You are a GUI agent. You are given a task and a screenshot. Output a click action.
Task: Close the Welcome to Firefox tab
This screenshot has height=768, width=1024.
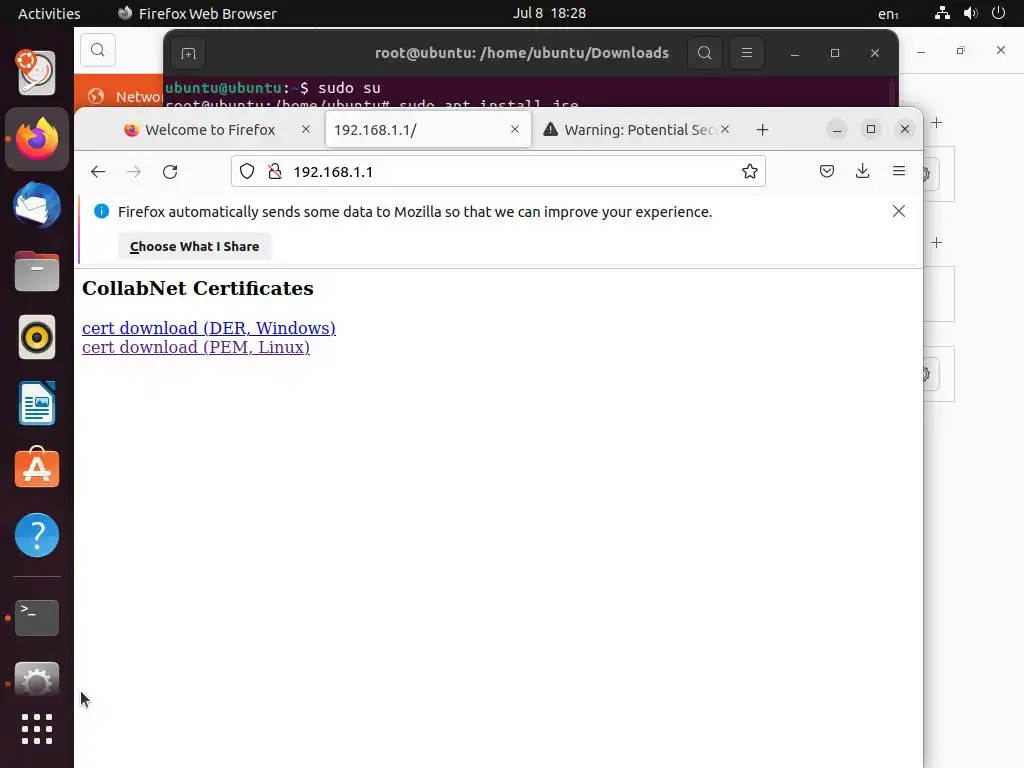point(306,129)
